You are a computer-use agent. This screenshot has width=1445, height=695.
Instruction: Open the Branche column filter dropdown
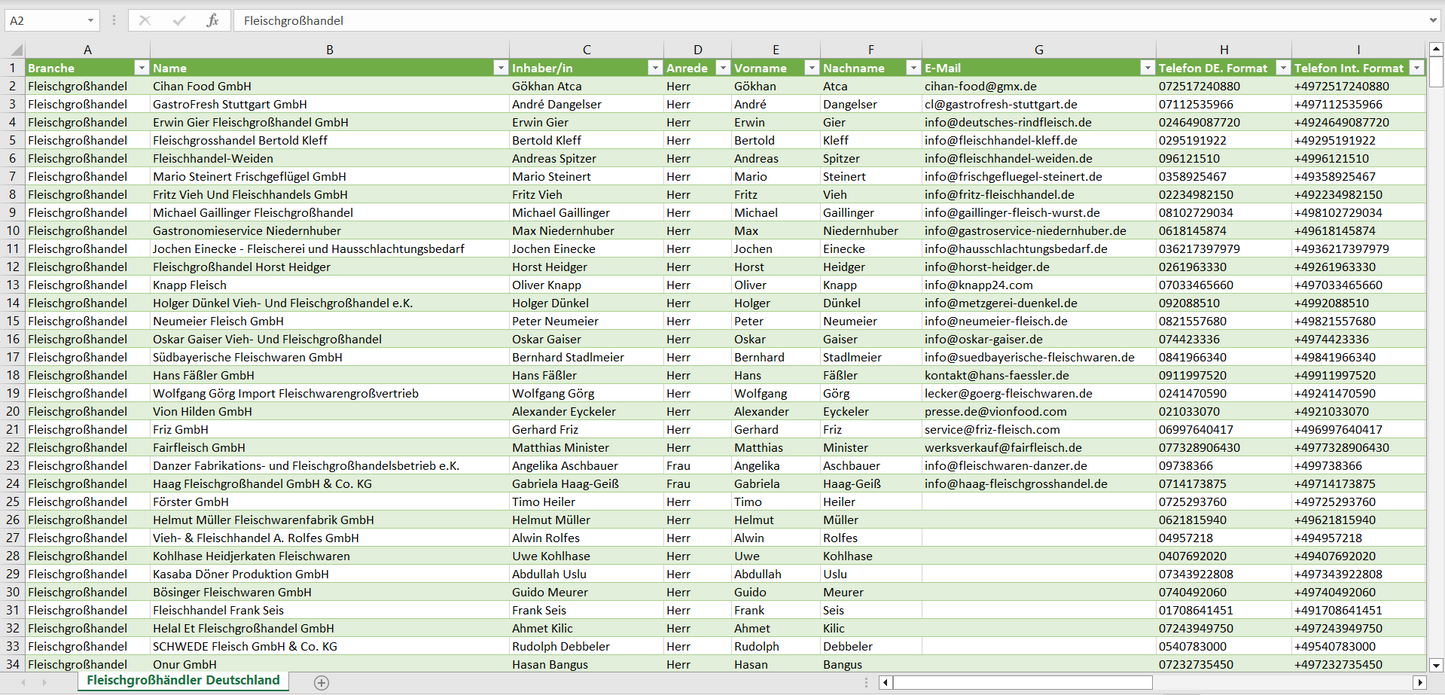(141, 68)
